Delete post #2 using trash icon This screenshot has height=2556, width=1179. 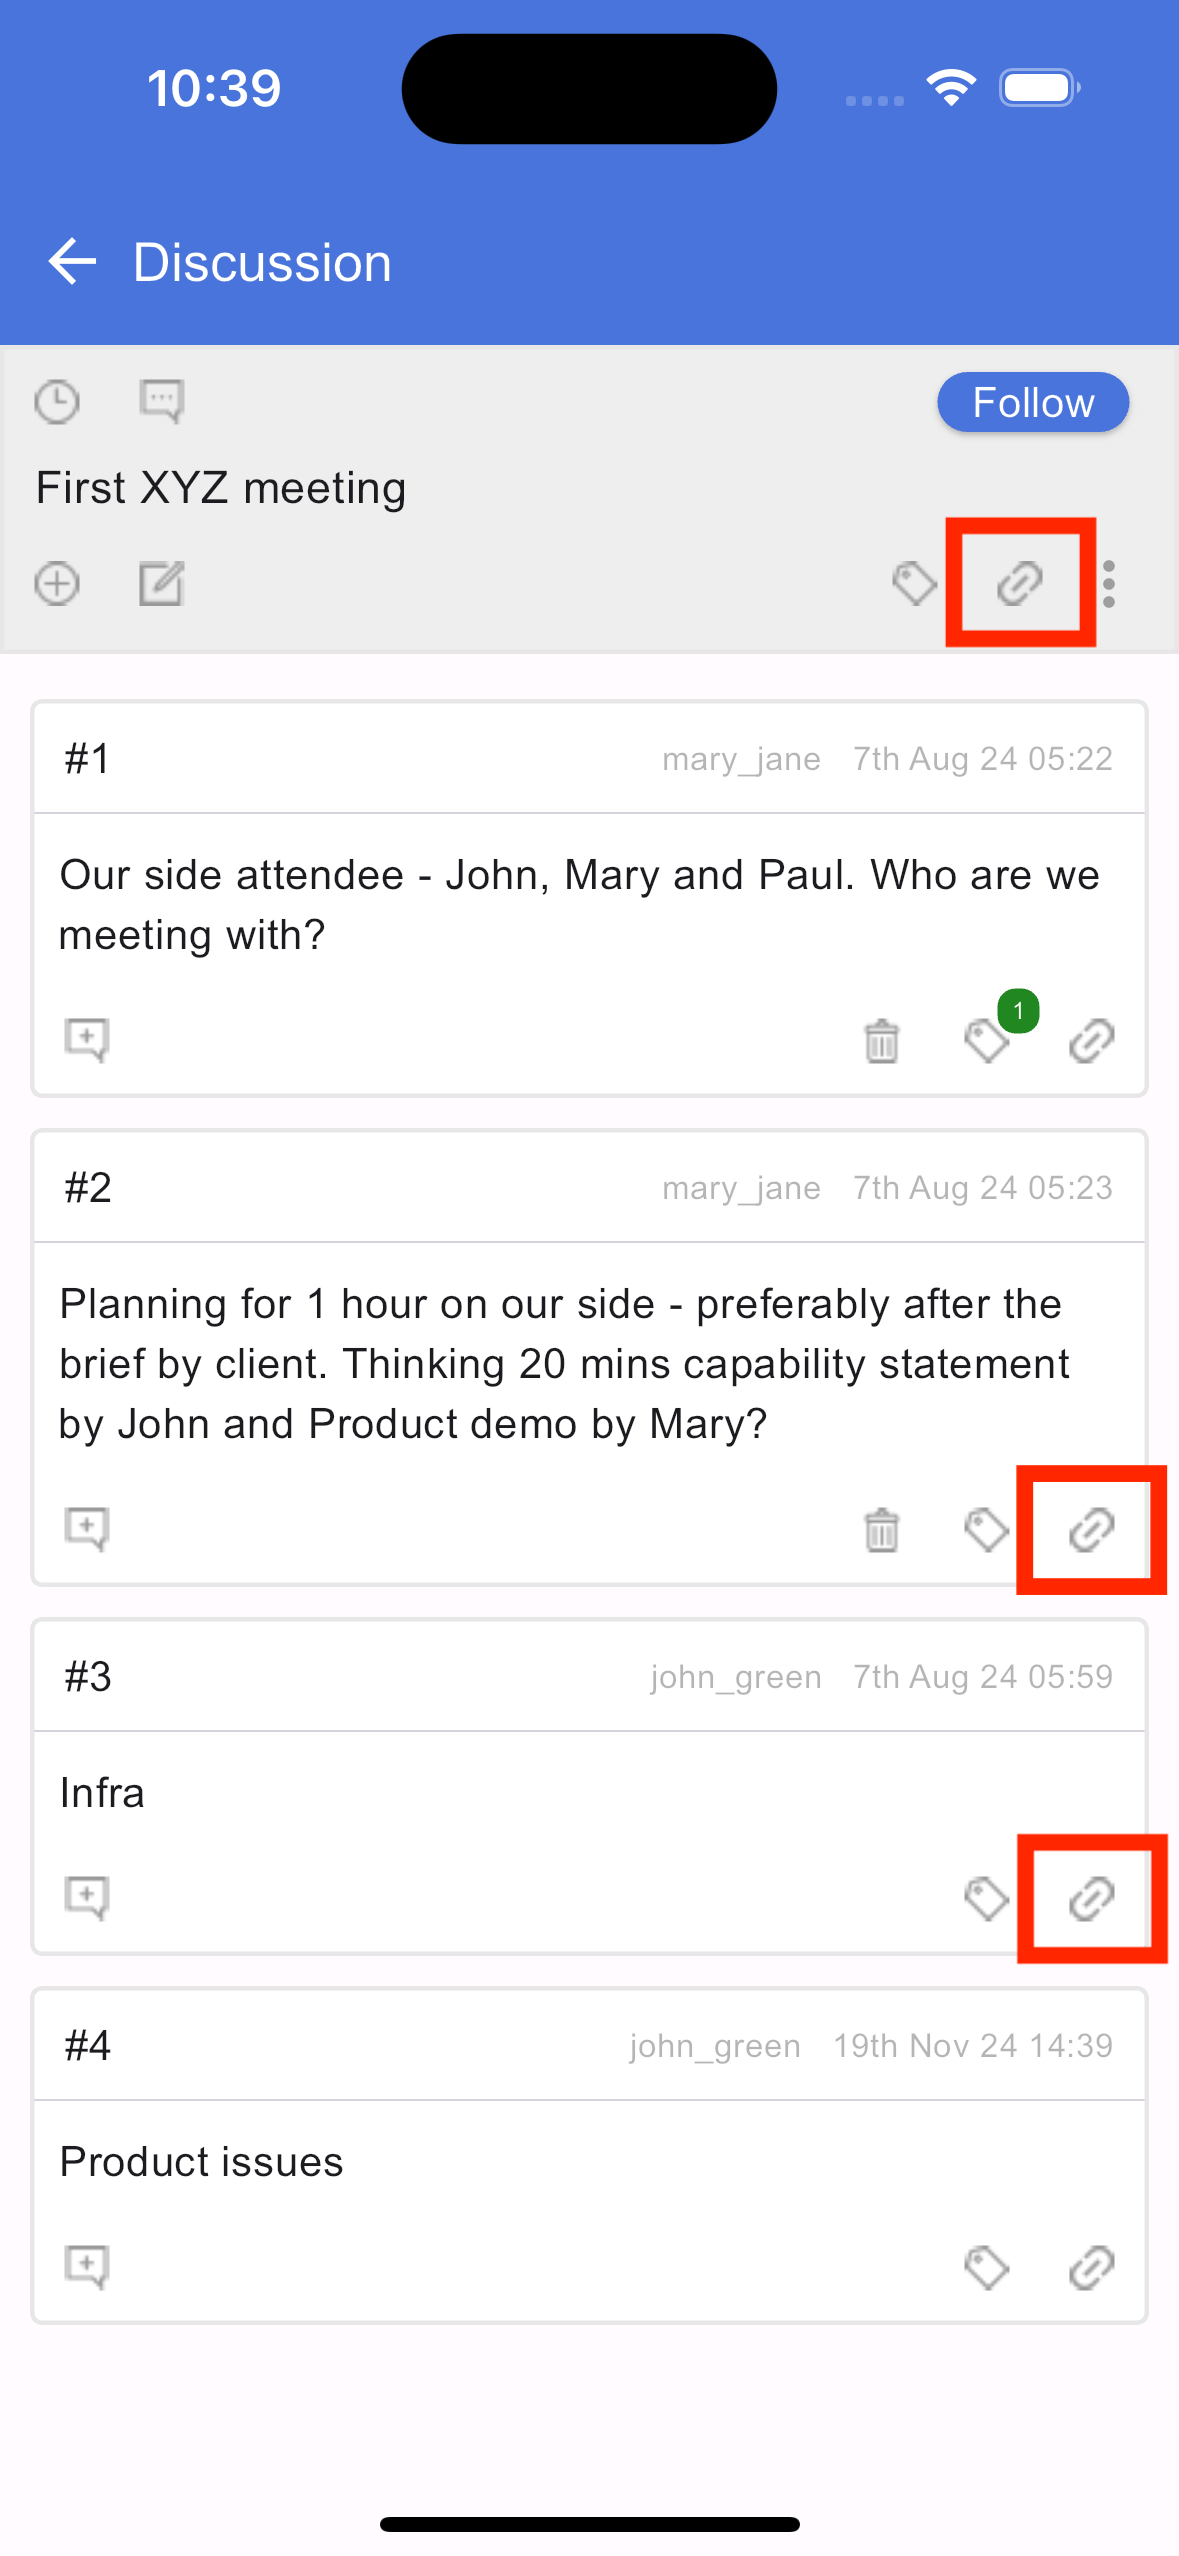pos(882,1529)
